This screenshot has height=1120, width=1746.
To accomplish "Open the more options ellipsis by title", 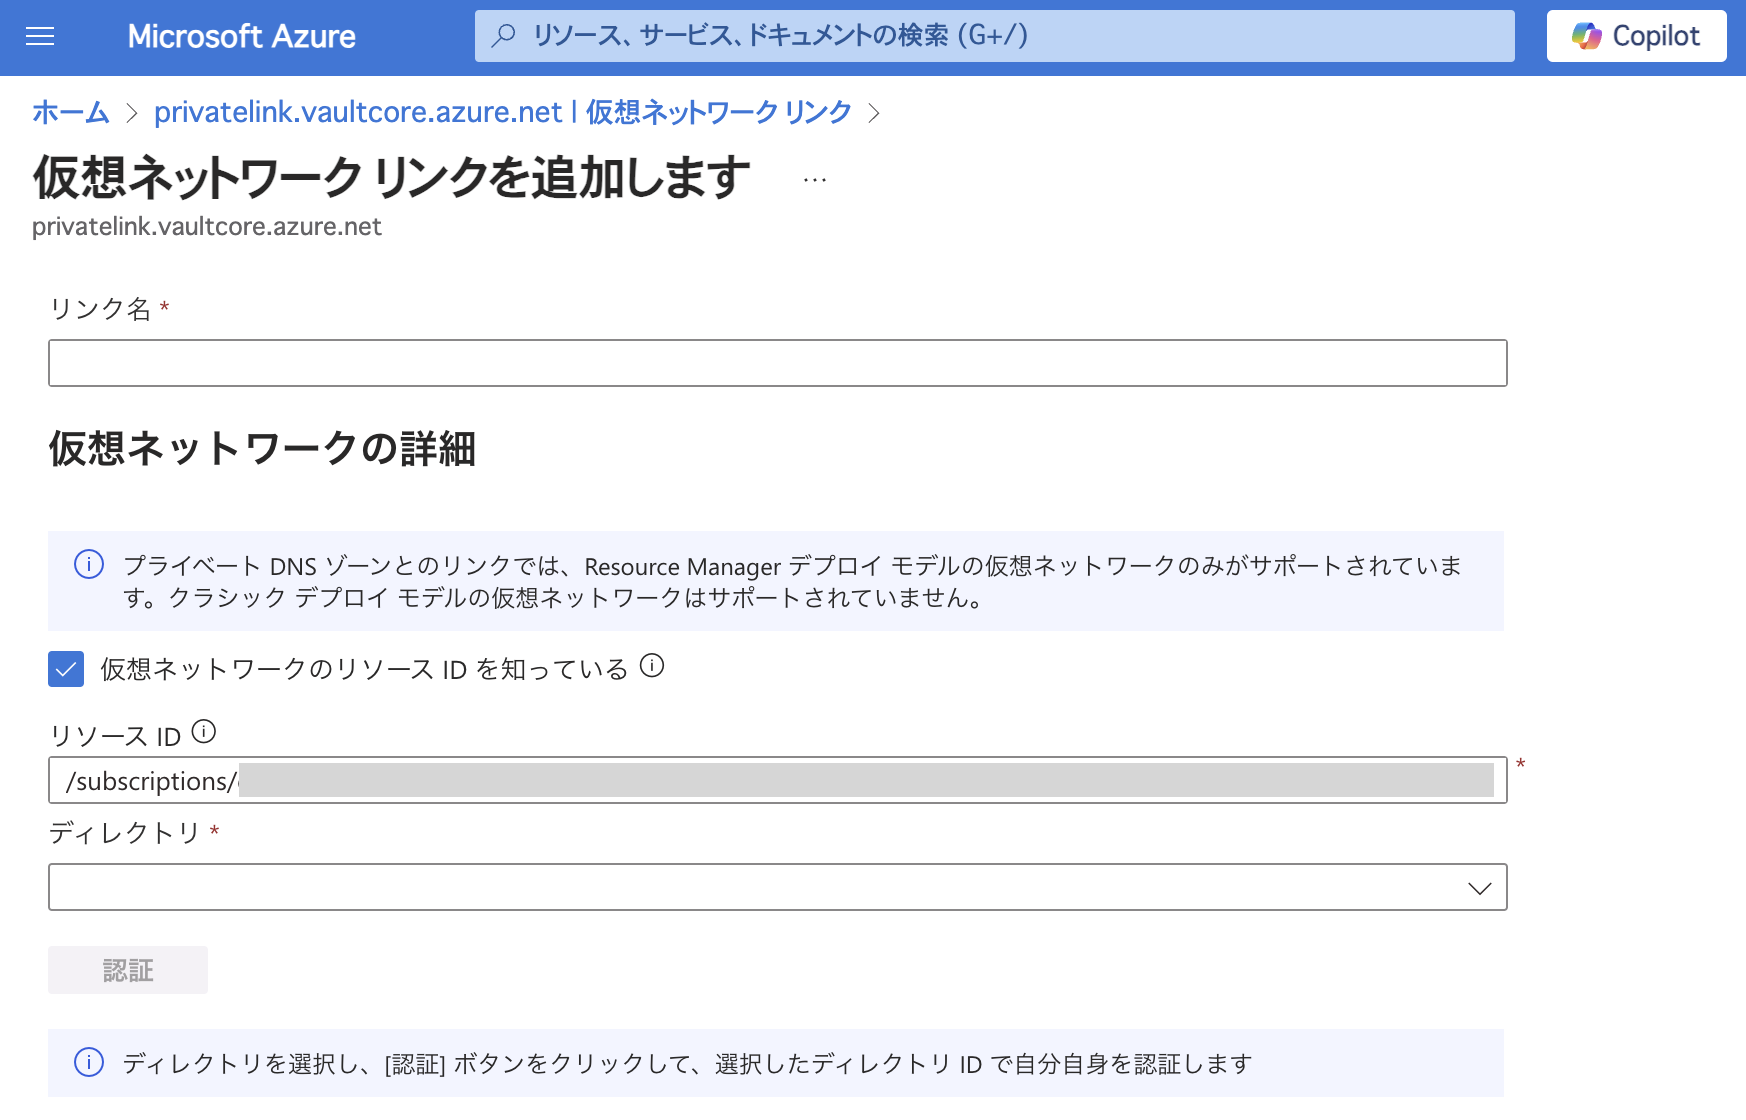I will [x=815, y=180].
